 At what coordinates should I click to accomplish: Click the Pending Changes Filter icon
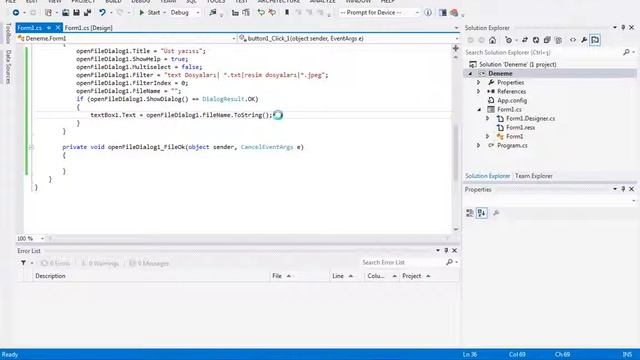(509, 40)
